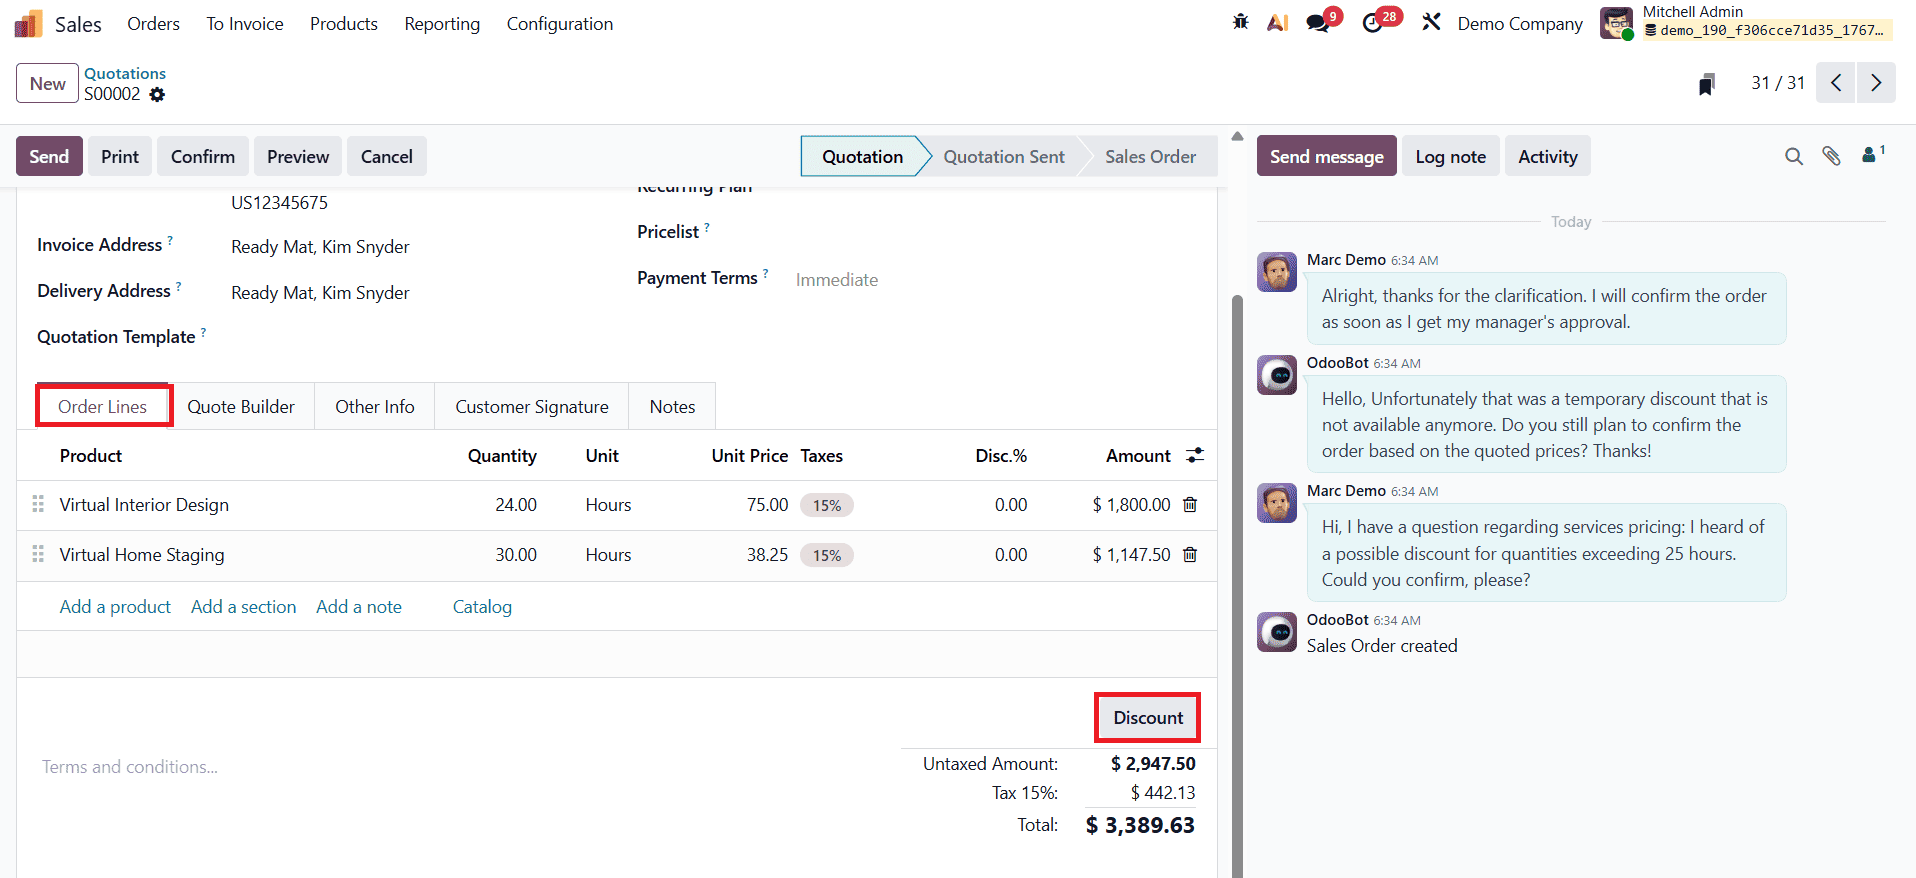Click the Quotation status stage
This screenshot has height=878, width=1916.
pos(862,156)
